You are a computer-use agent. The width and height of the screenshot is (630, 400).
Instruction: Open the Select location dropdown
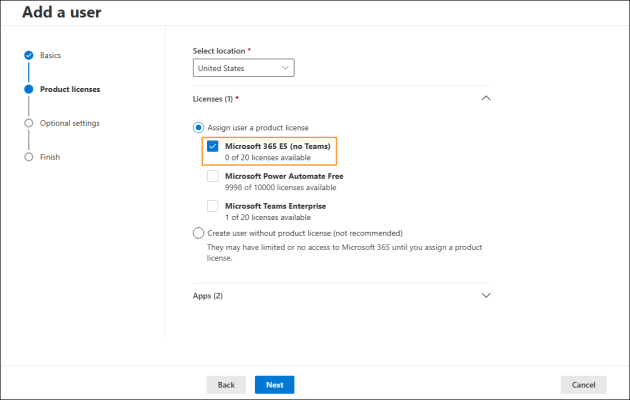tap(243, 68)
